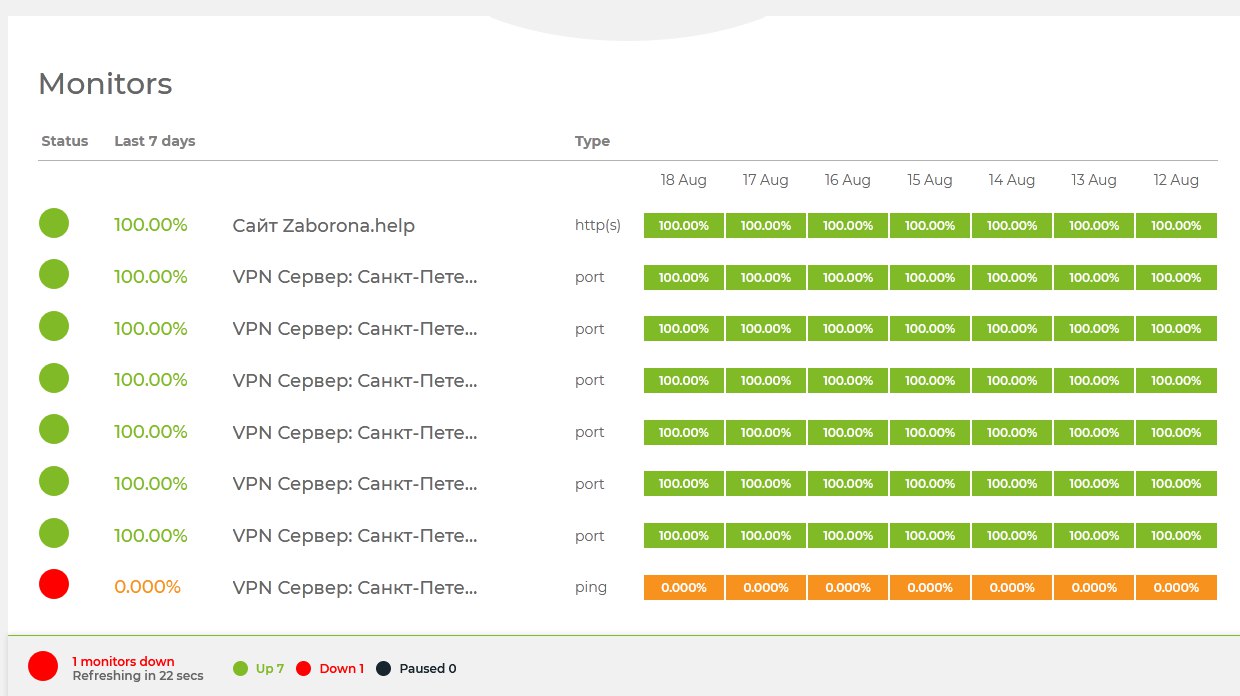This screenshot has width=1240, height=696.
Task: Click Zaborona.help 13 Aug uptime bar
Action: click(1094, 225)
